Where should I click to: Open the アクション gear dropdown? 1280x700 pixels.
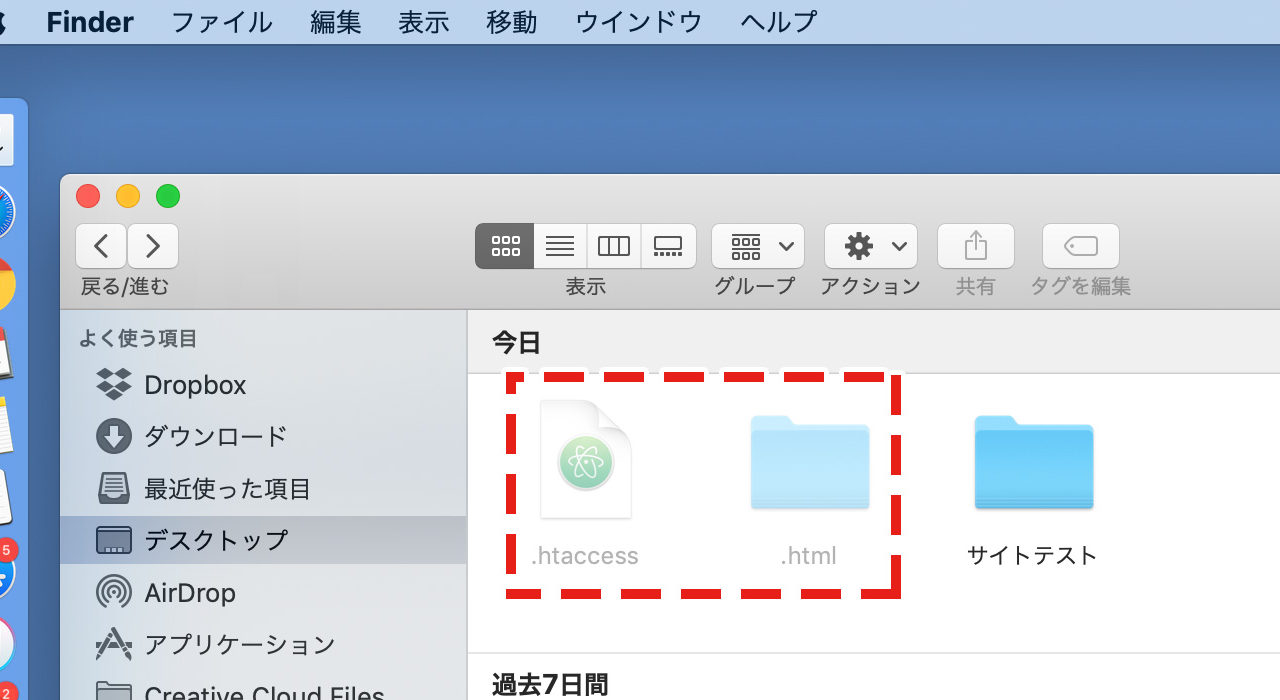click(870, 246)
